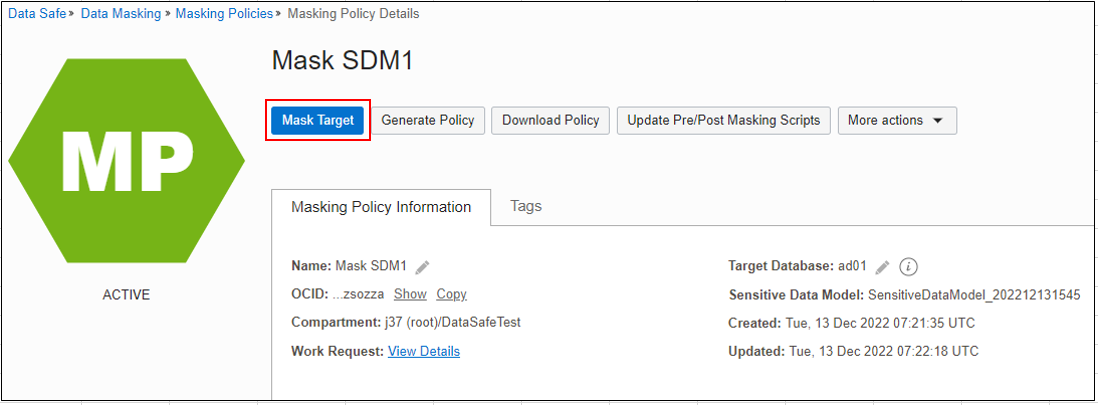Image resolution: width=1098 pixels, height=405 pixels.
Task: Click the Generate Policy button
Action: pyautogui.click(x=428, y=121)
